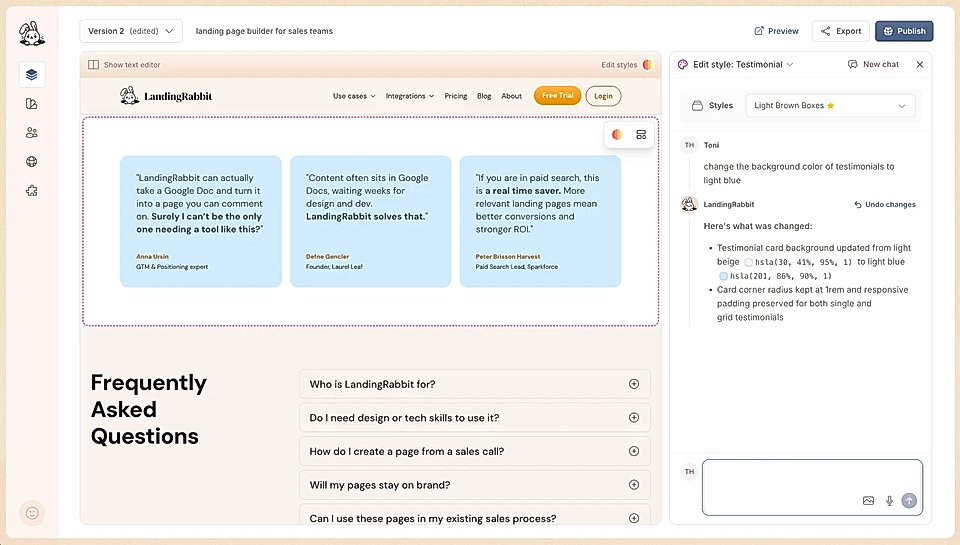Viewport: 960px width, 545px height.
Task: Click the Publish button
Action: pos(904,31)
